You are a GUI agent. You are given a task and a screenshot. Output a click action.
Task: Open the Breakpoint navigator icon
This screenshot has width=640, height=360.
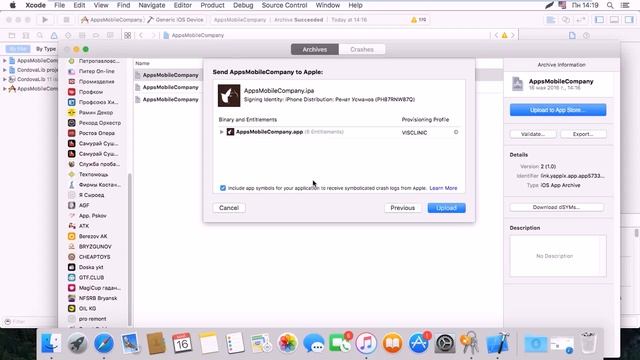point(96,36)
